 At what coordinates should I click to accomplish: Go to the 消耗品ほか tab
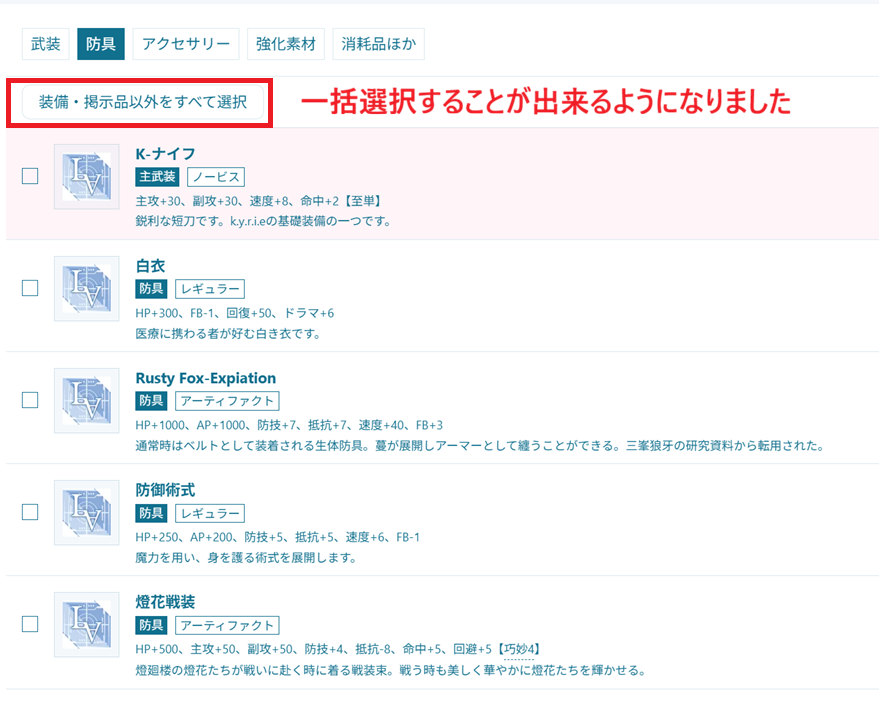tap(378, 44)
